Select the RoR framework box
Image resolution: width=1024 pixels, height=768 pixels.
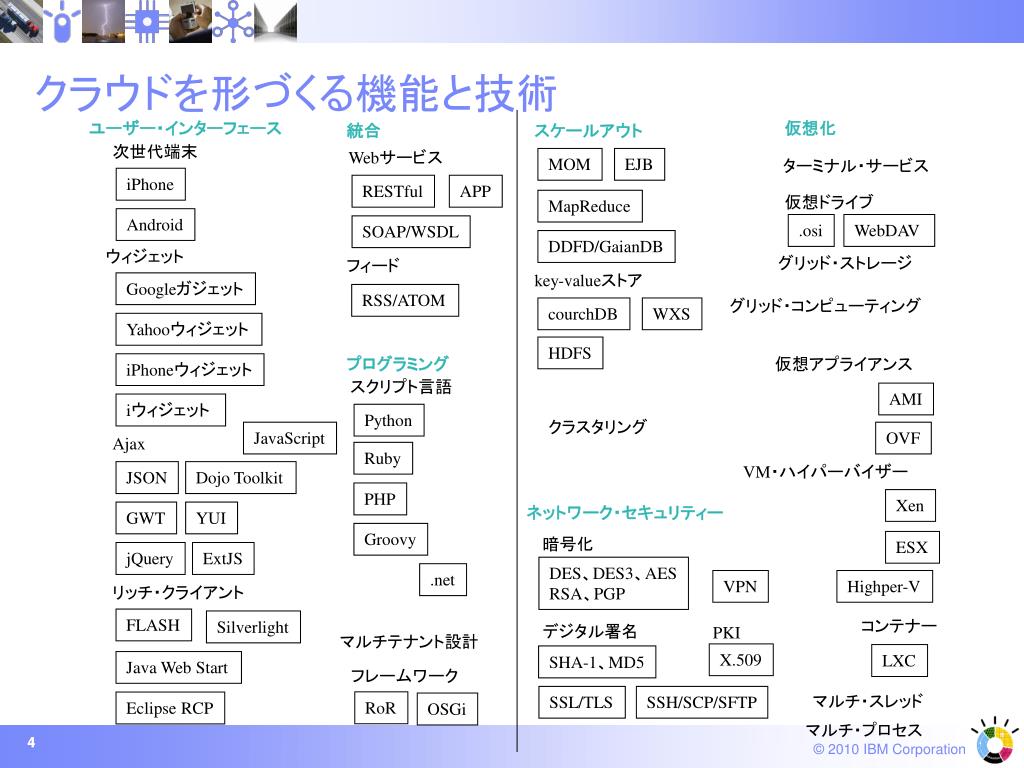(381, 708)
